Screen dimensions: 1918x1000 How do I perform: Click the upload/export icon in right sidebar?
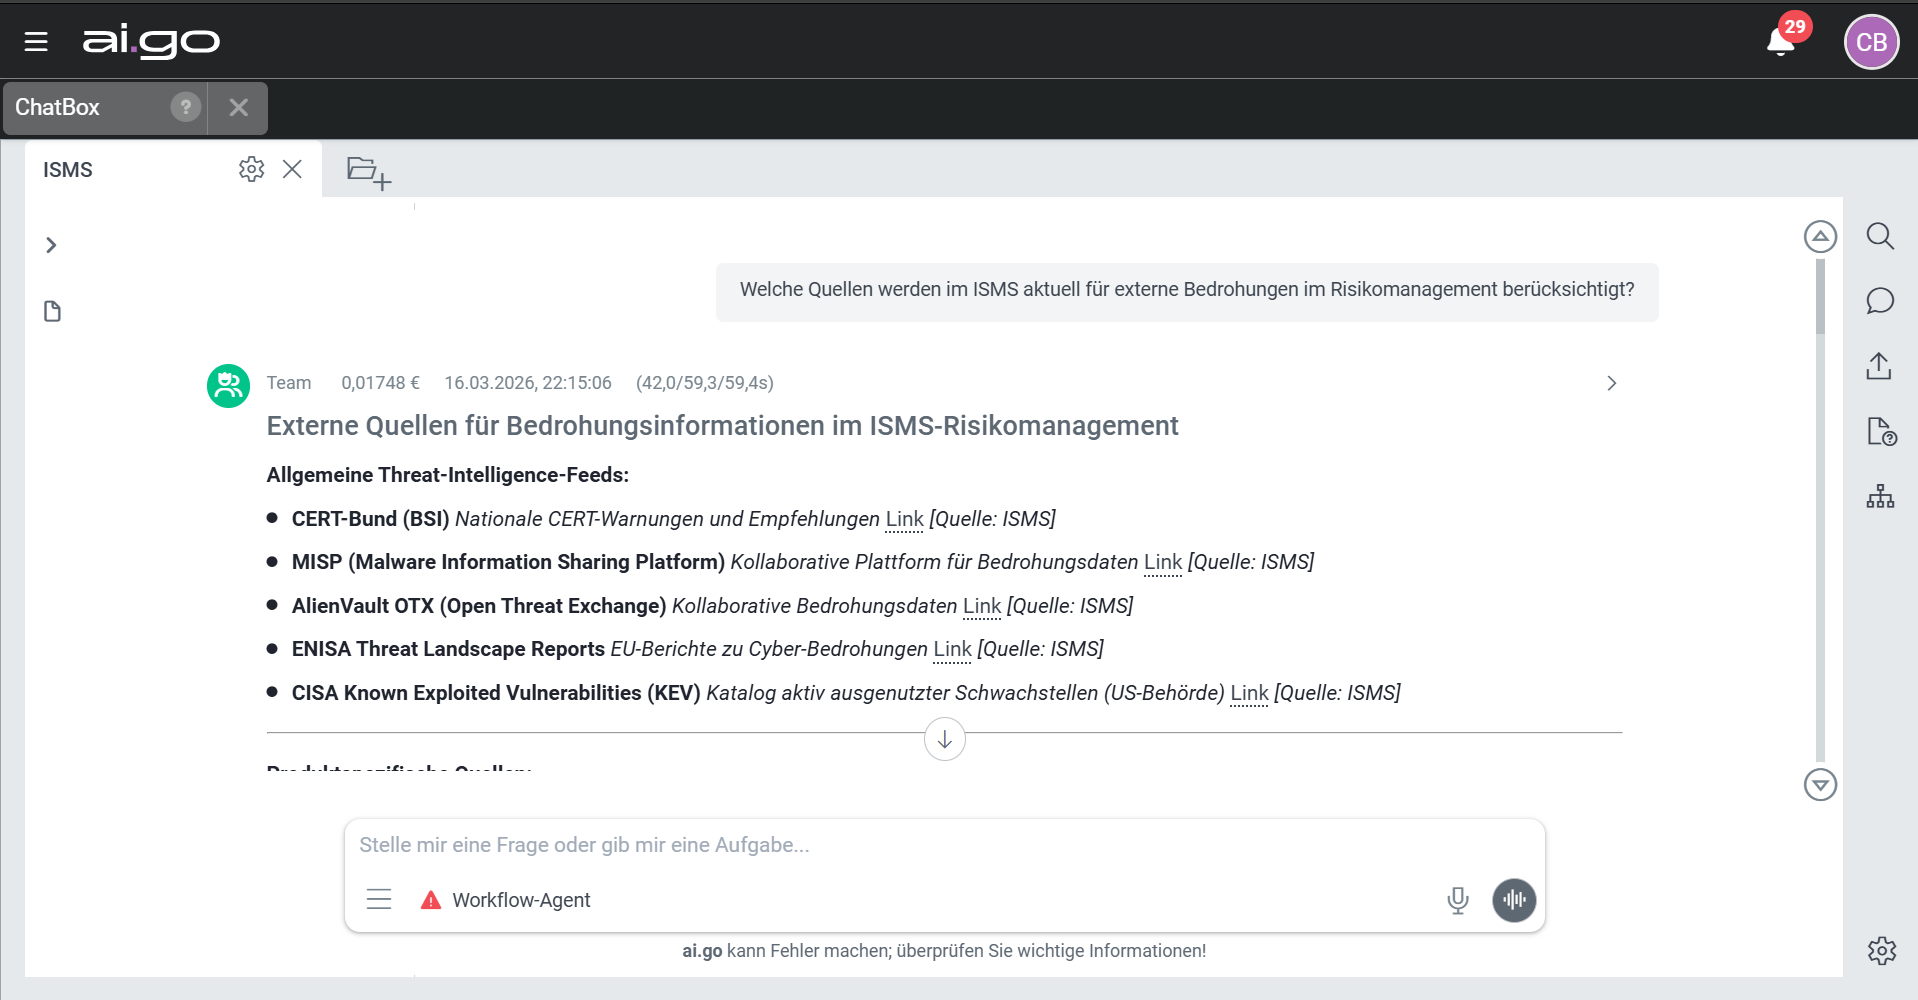click(x=1879, y=366)
